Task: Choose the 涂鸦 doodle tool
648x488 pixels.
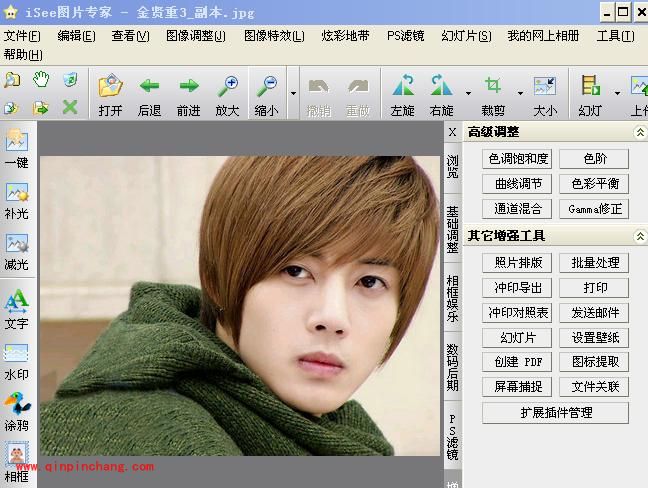Action: point(16,407)
